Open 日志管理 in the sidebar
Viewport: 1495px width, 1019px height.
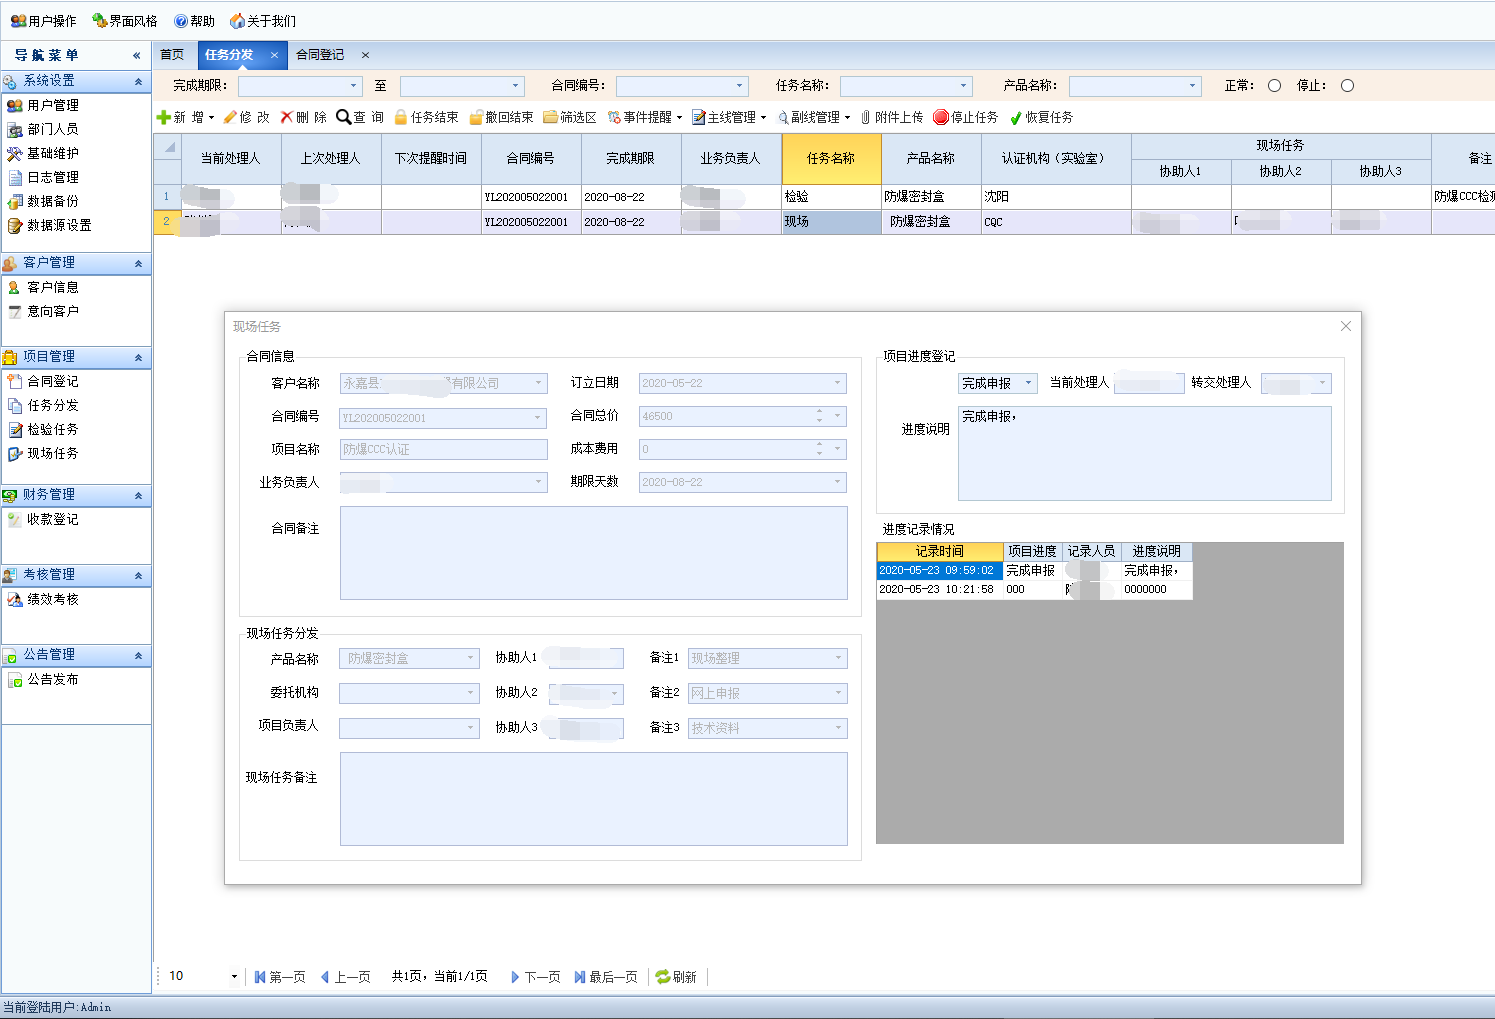pyautogui.click(x=43, y=177)
